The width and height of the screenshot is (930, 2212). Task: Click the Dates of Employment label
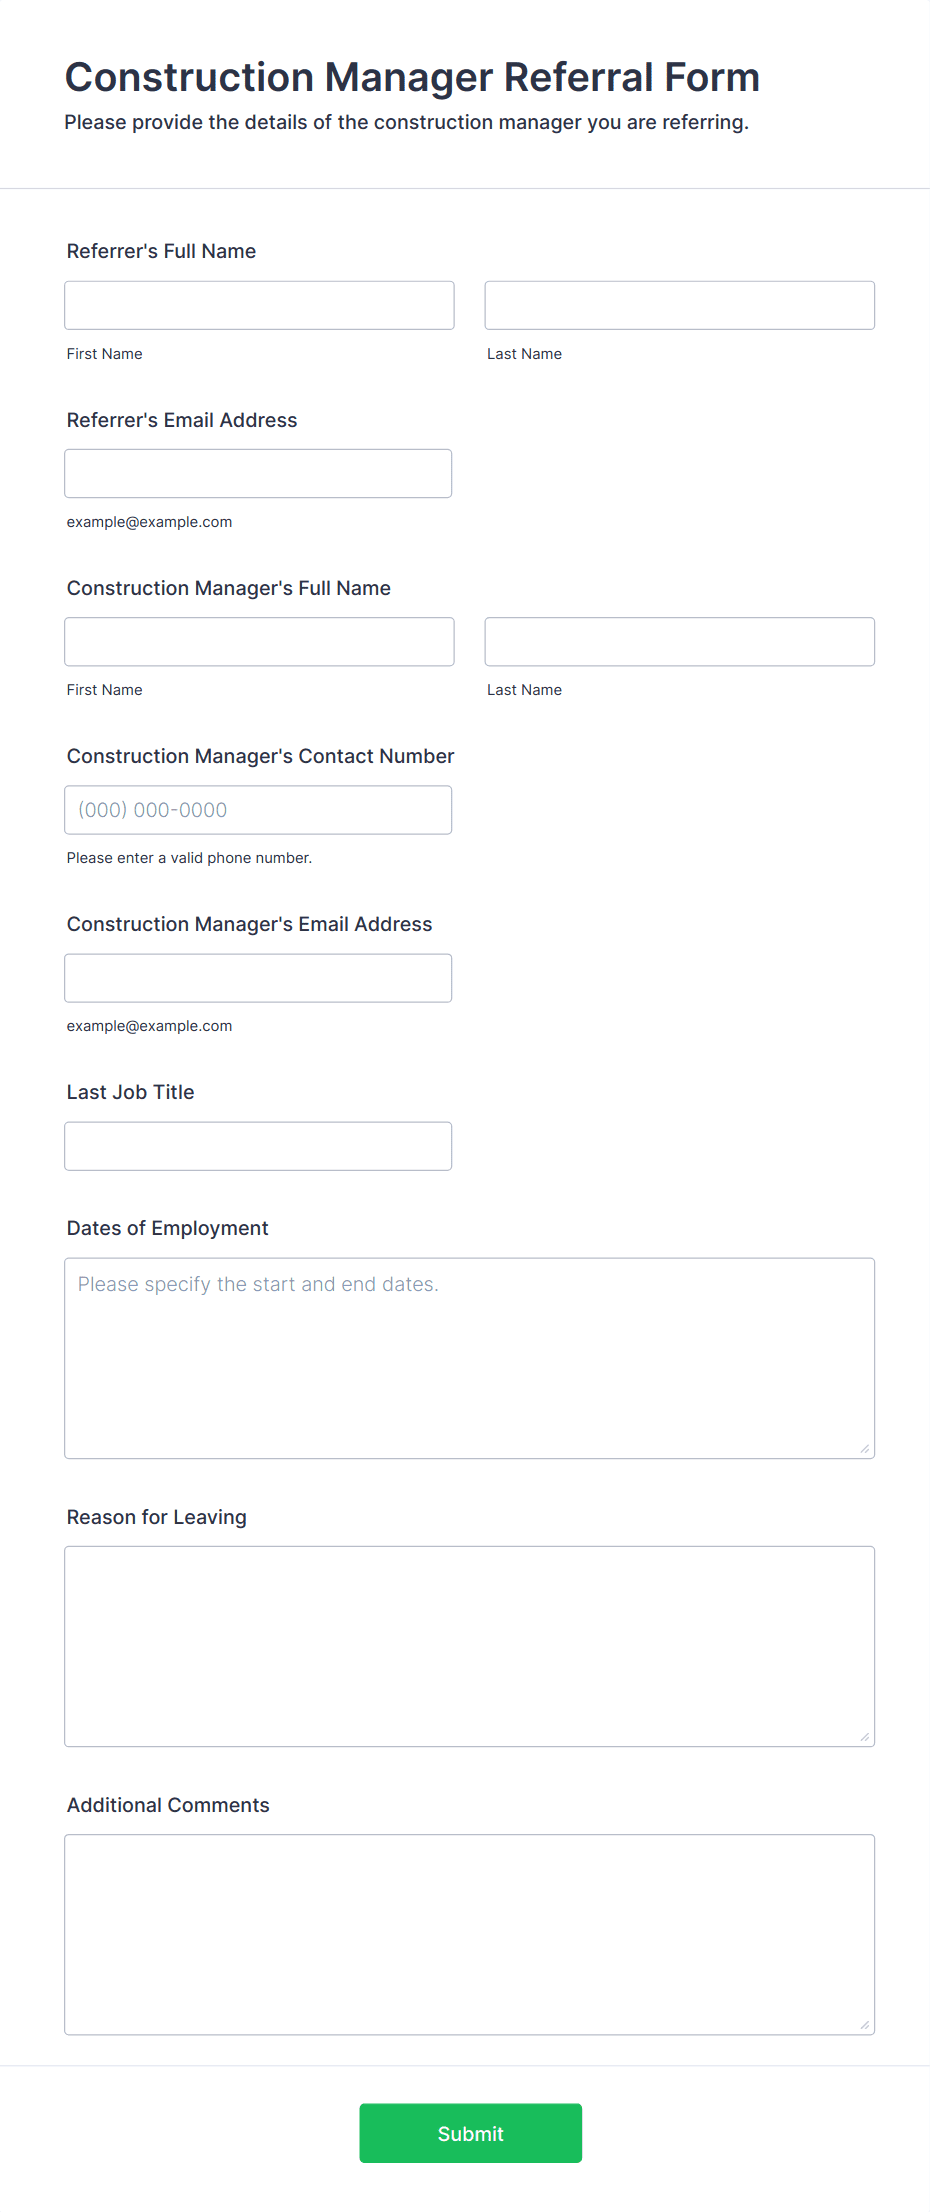[167, 1228]
